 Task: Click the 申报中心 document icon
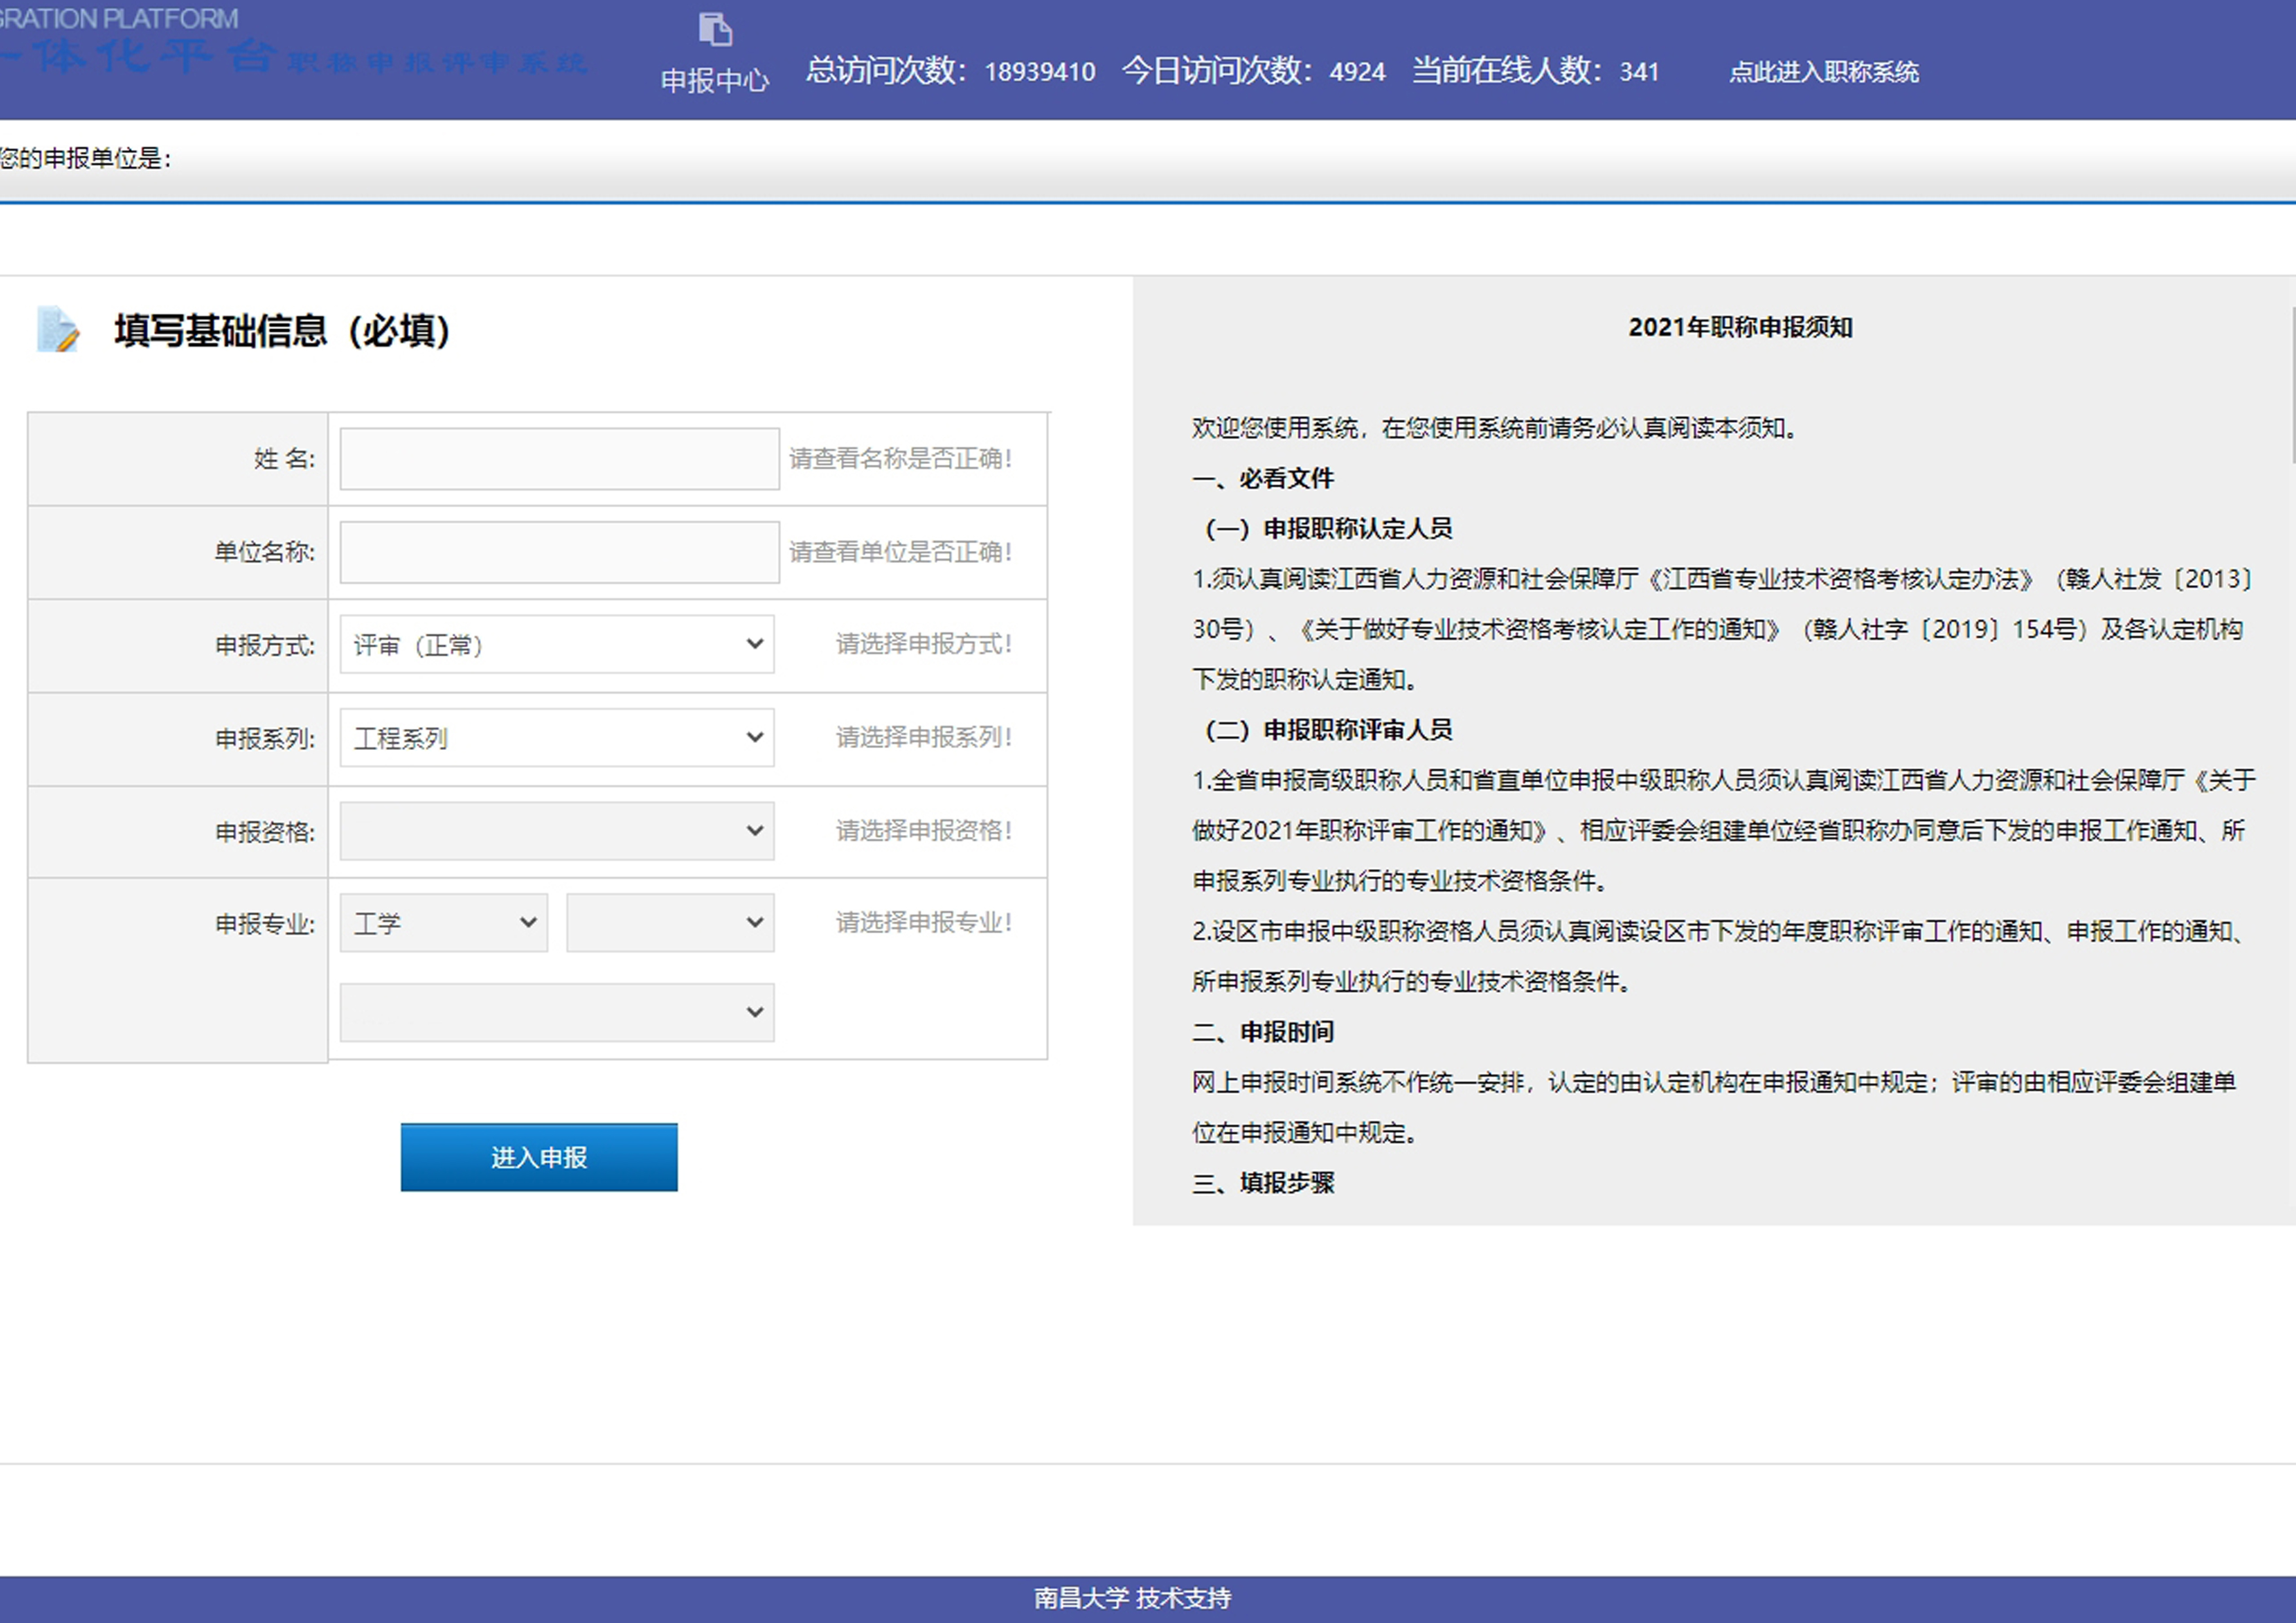[x=714, y=30]
